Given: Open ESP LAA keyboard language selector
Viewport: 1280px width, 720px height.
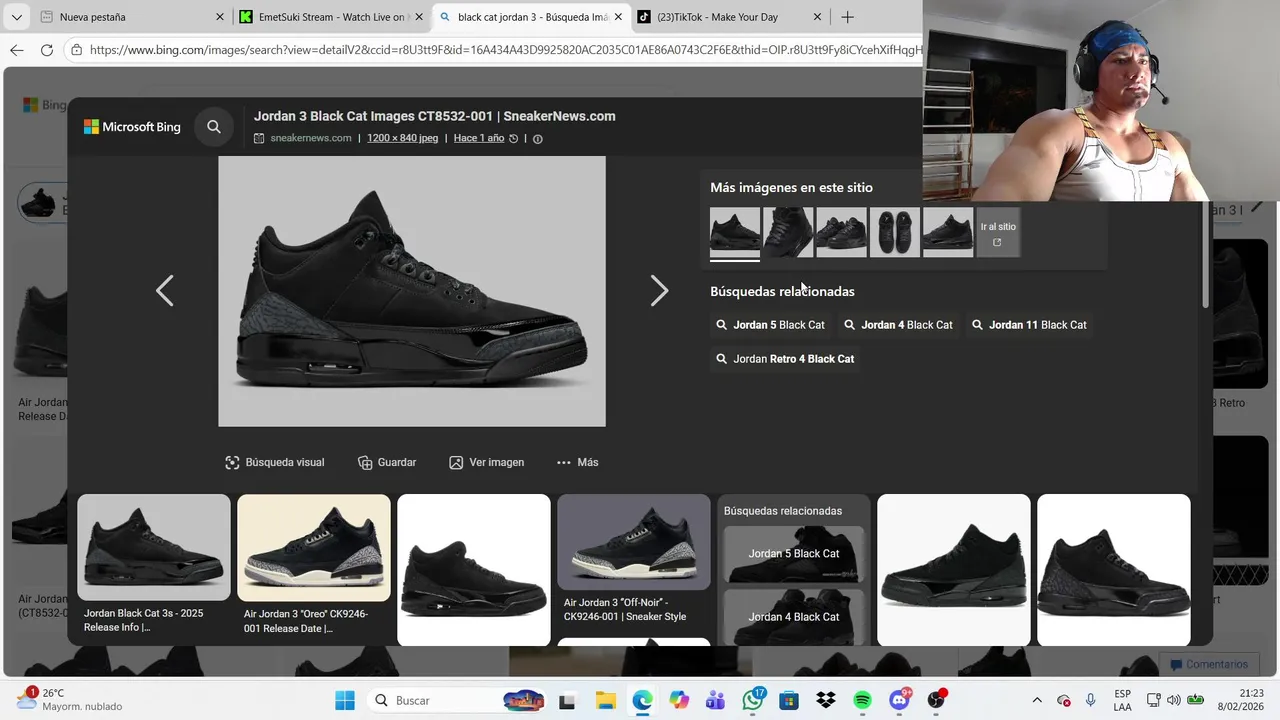Looking at the screenshot, I should point(1123,701).
